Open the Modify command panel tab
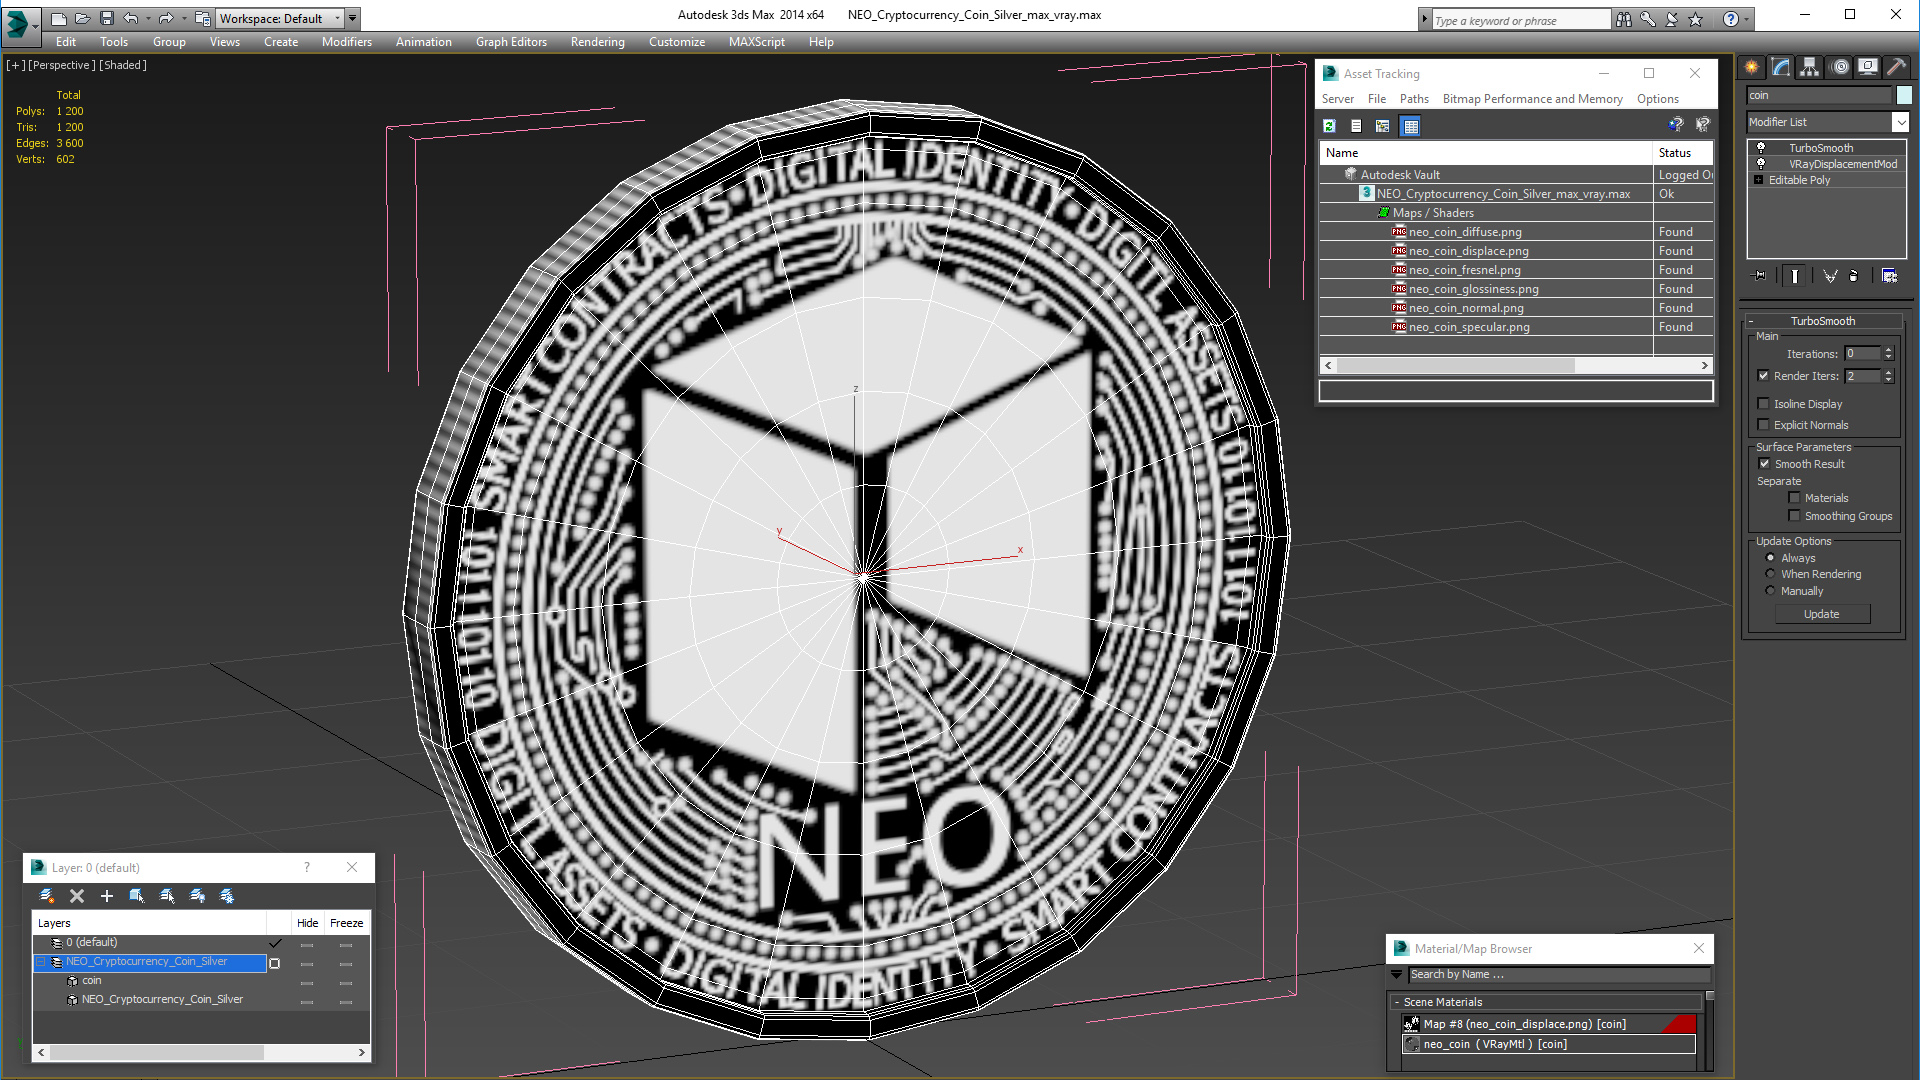 (x=1781, y=67)
